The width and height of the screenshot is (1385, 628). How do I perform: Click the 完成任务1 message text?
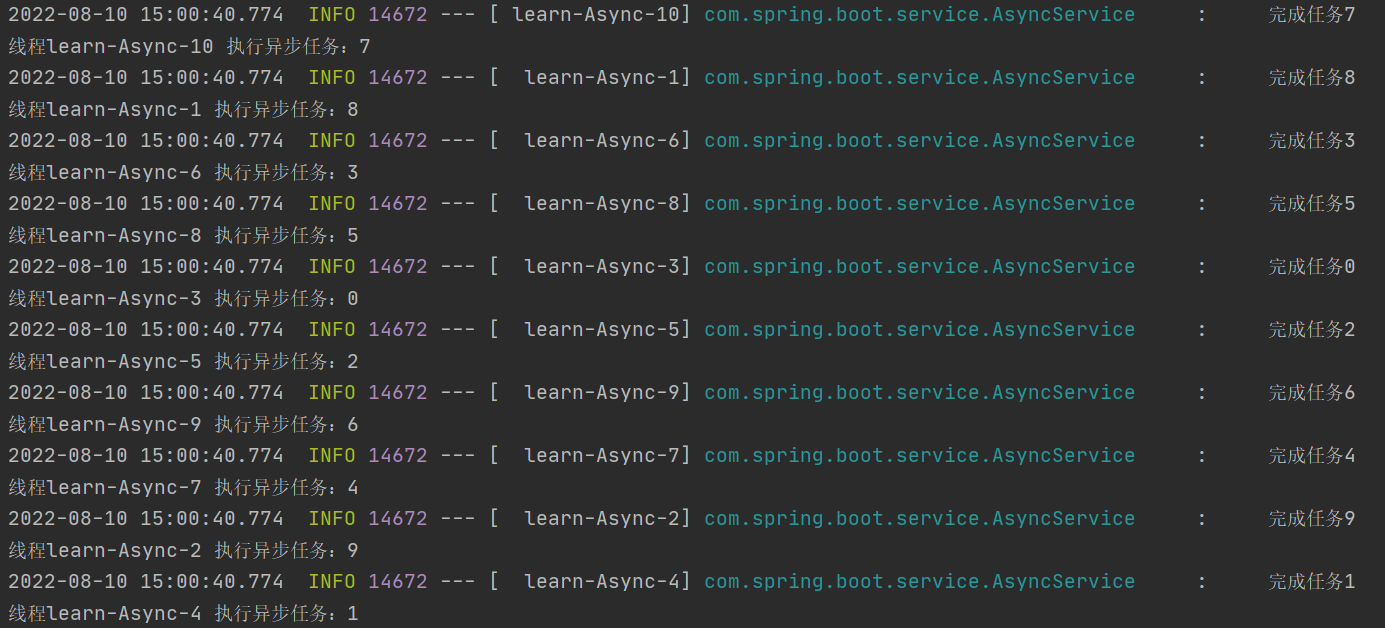(1311, 582)
